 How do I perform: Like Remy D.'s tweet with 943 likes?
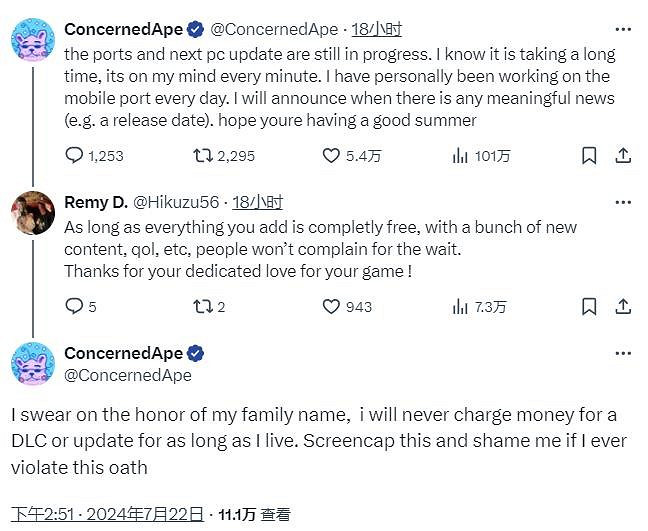(x=331, y=307)
